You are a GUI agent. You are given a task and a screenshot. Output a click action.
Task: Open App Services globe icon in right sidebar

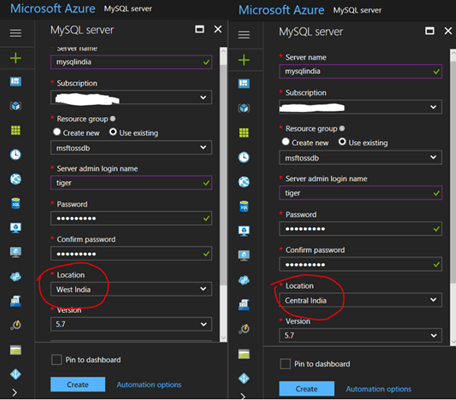click(x=244, y=182)
